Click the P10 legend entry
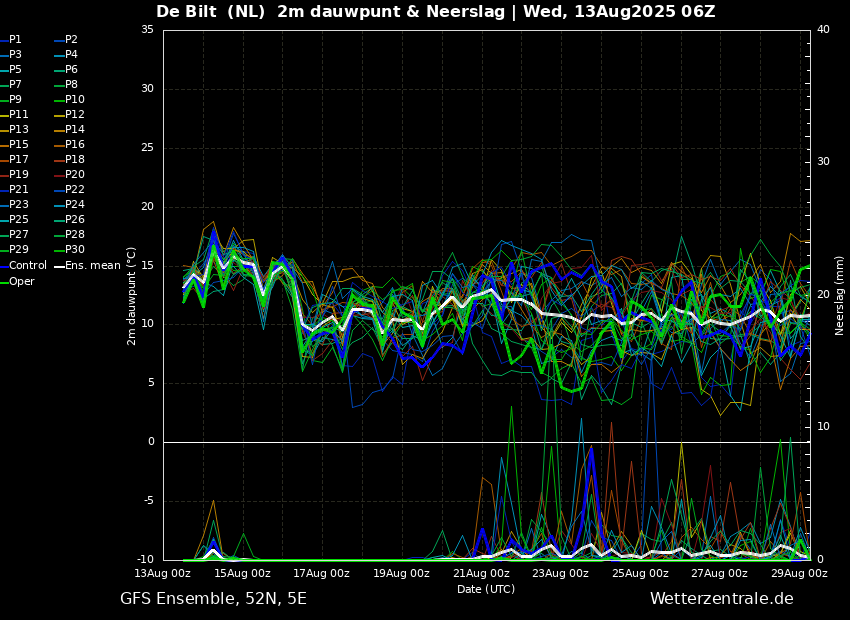 click(x=75, y=100)
